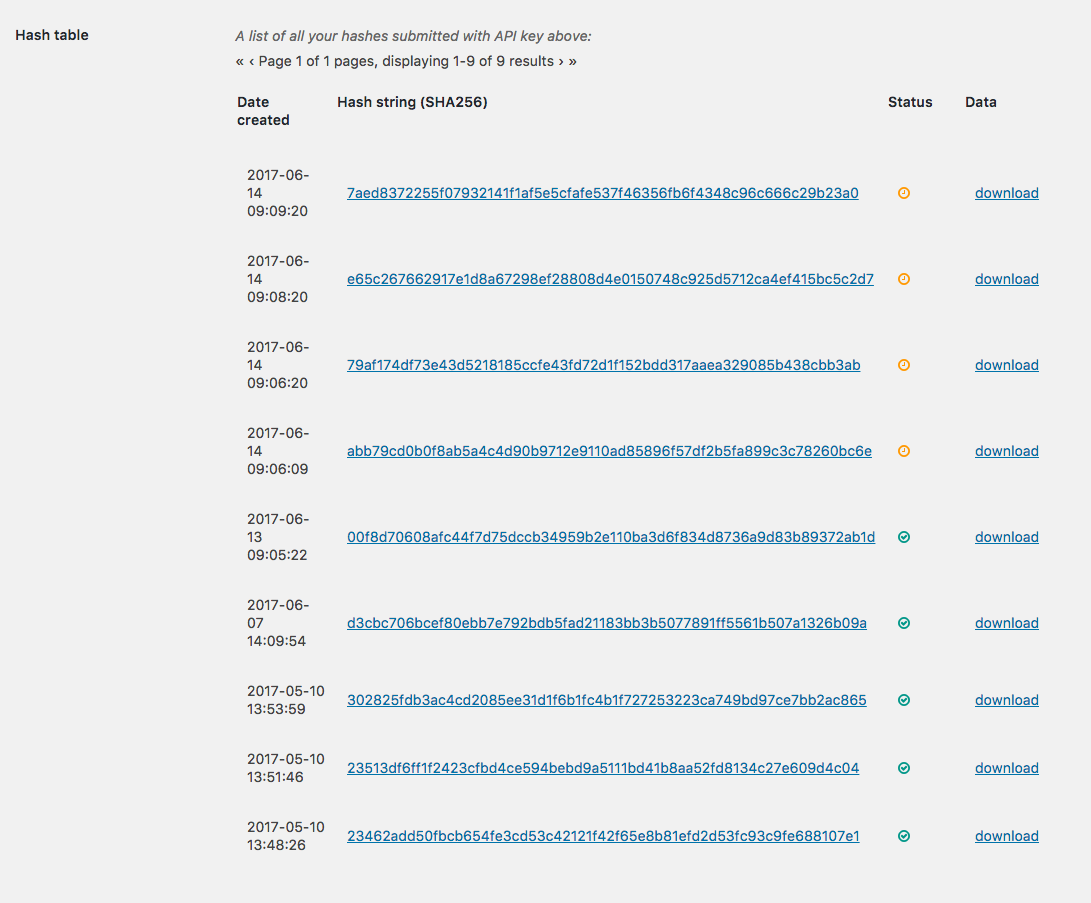The height and width of the screenshot is (903, 1091).
Task: Click pending clock icon for hash 7aed8372
Action: pyautogui.click(x=904, y=193)
